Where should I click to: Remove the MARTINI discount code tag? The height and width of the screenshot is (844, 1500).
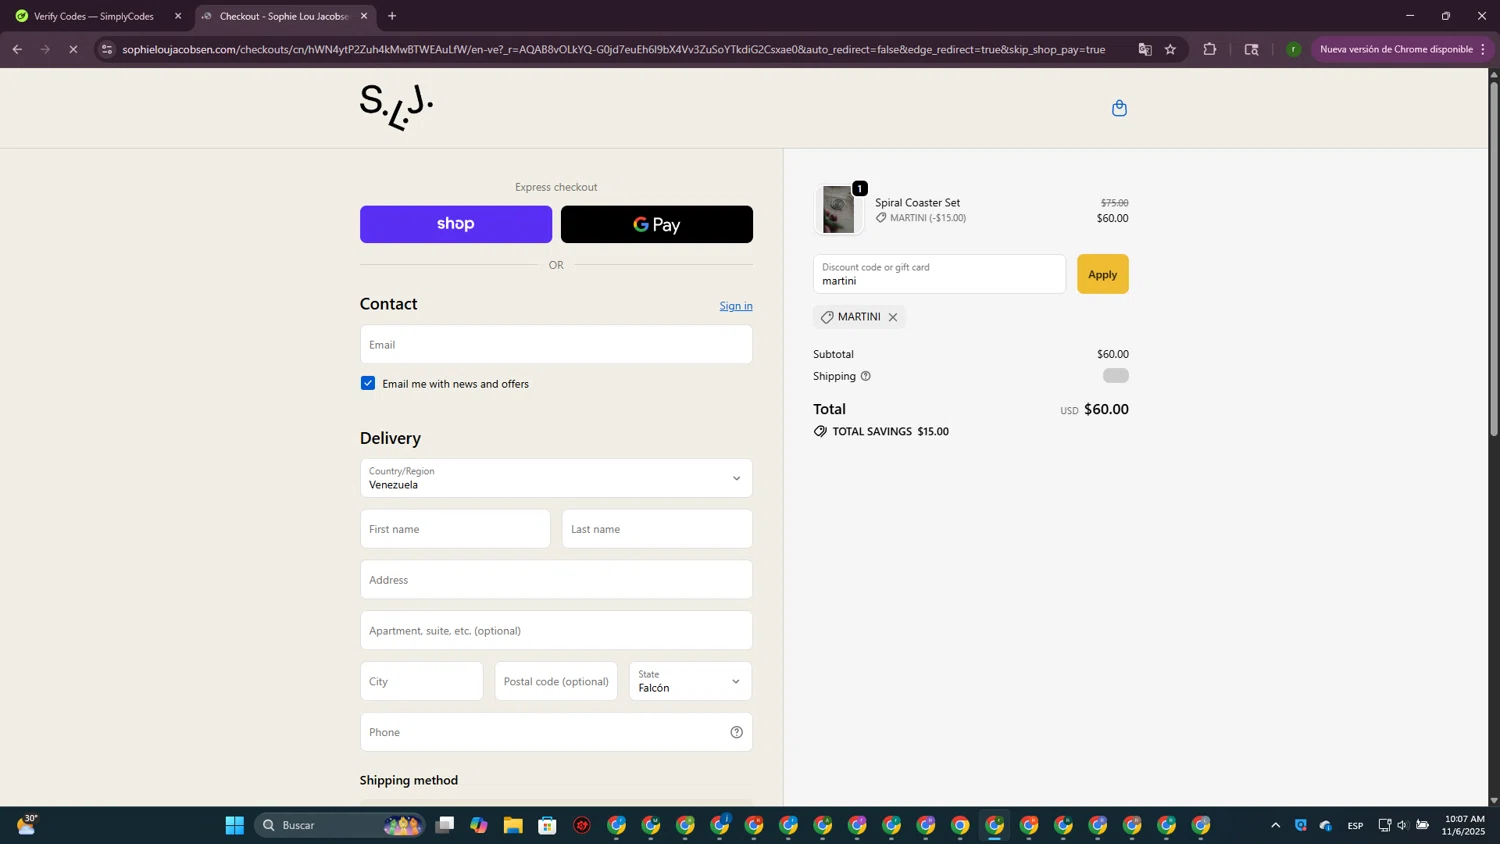click(x=893, y=317)
